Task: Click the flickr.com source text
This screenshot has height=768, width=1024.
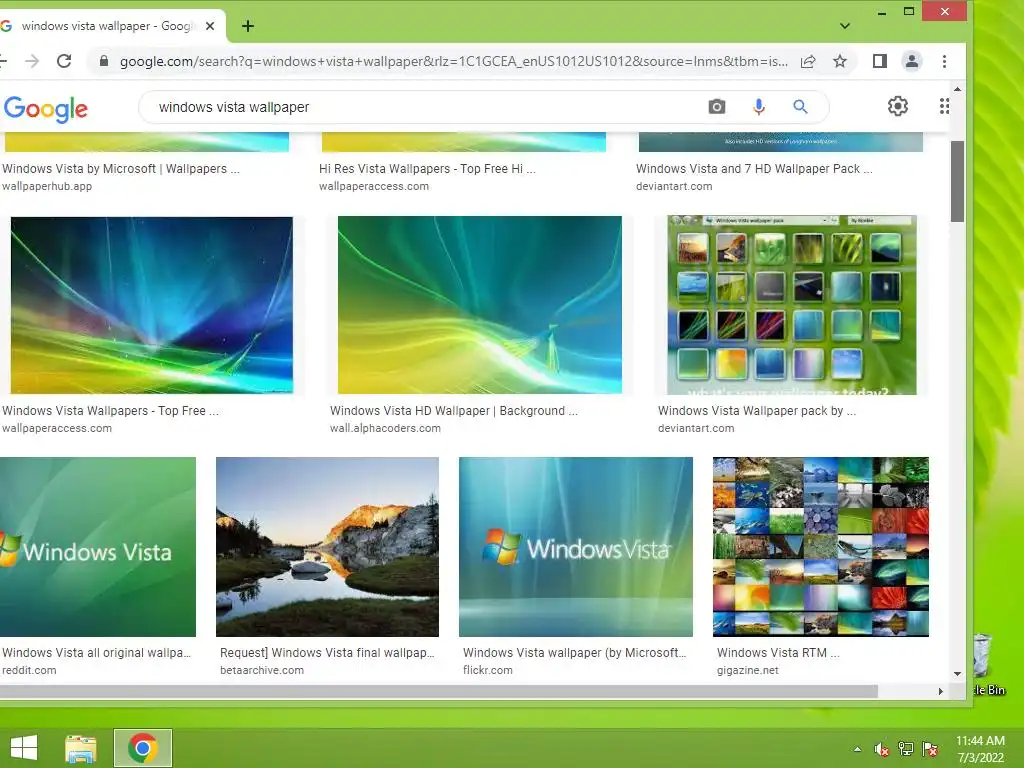Action: tap(488, 670)
